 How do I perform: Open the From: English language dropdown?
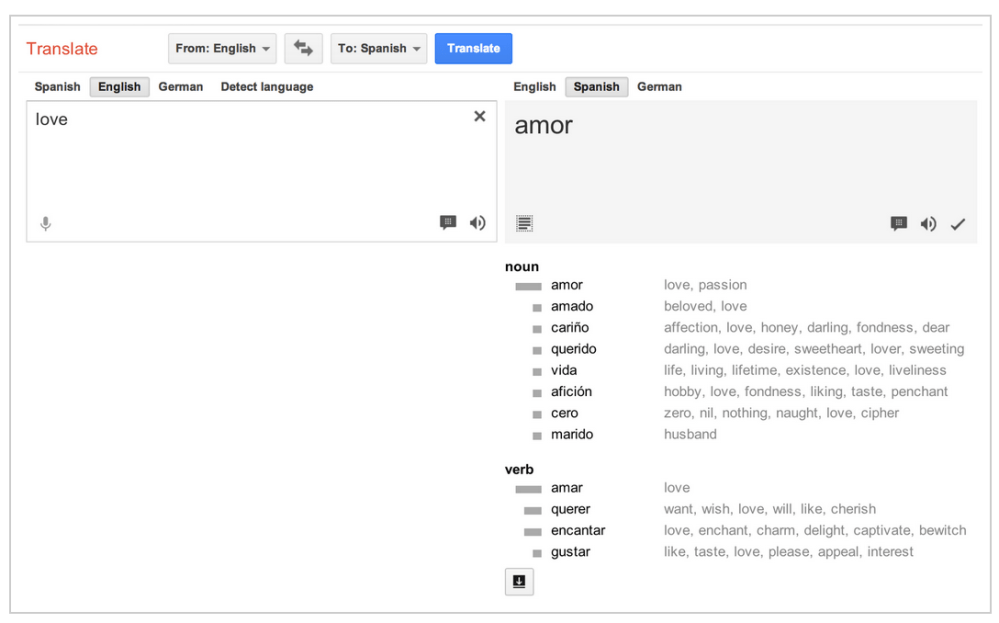pos(221,48)
